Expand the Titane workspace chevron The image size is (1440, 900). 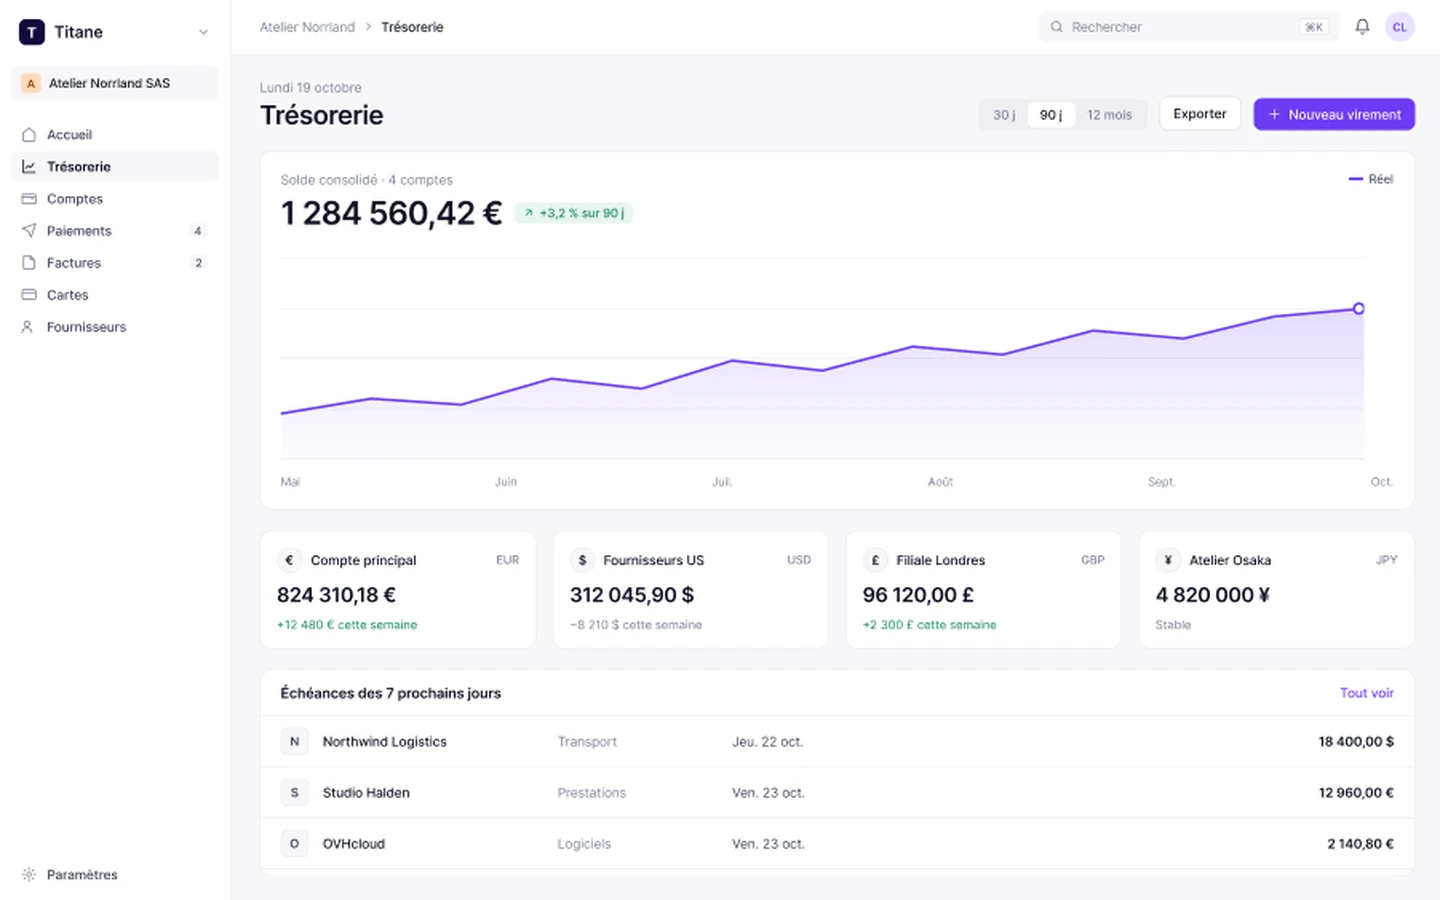point(203,32)
